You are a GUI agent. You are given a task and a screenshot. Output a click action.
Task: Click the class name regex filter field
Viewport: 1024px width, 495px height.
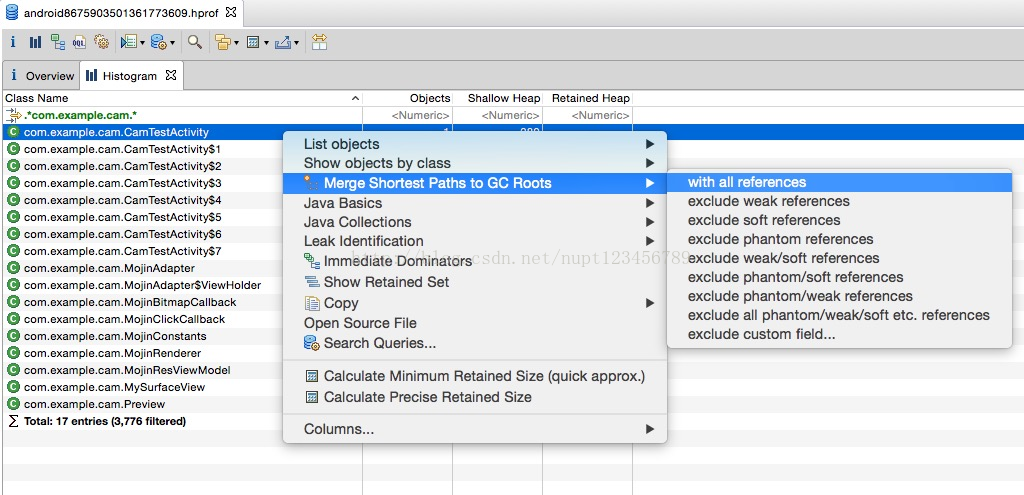183,116
